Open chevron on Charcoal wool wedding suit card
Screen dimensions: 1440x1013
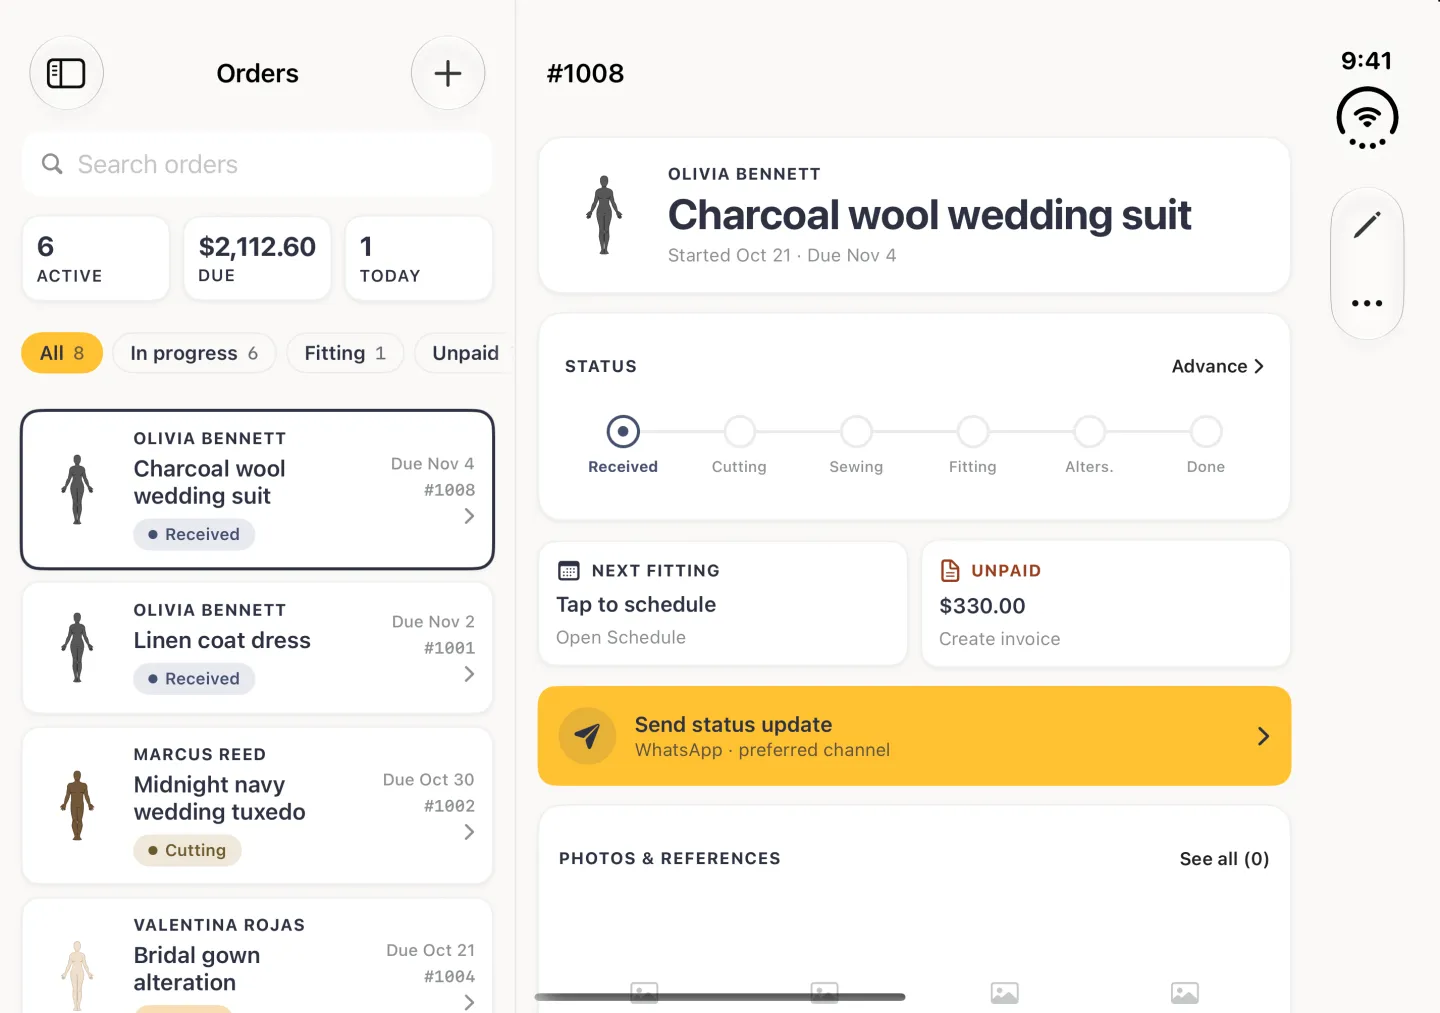469,516
